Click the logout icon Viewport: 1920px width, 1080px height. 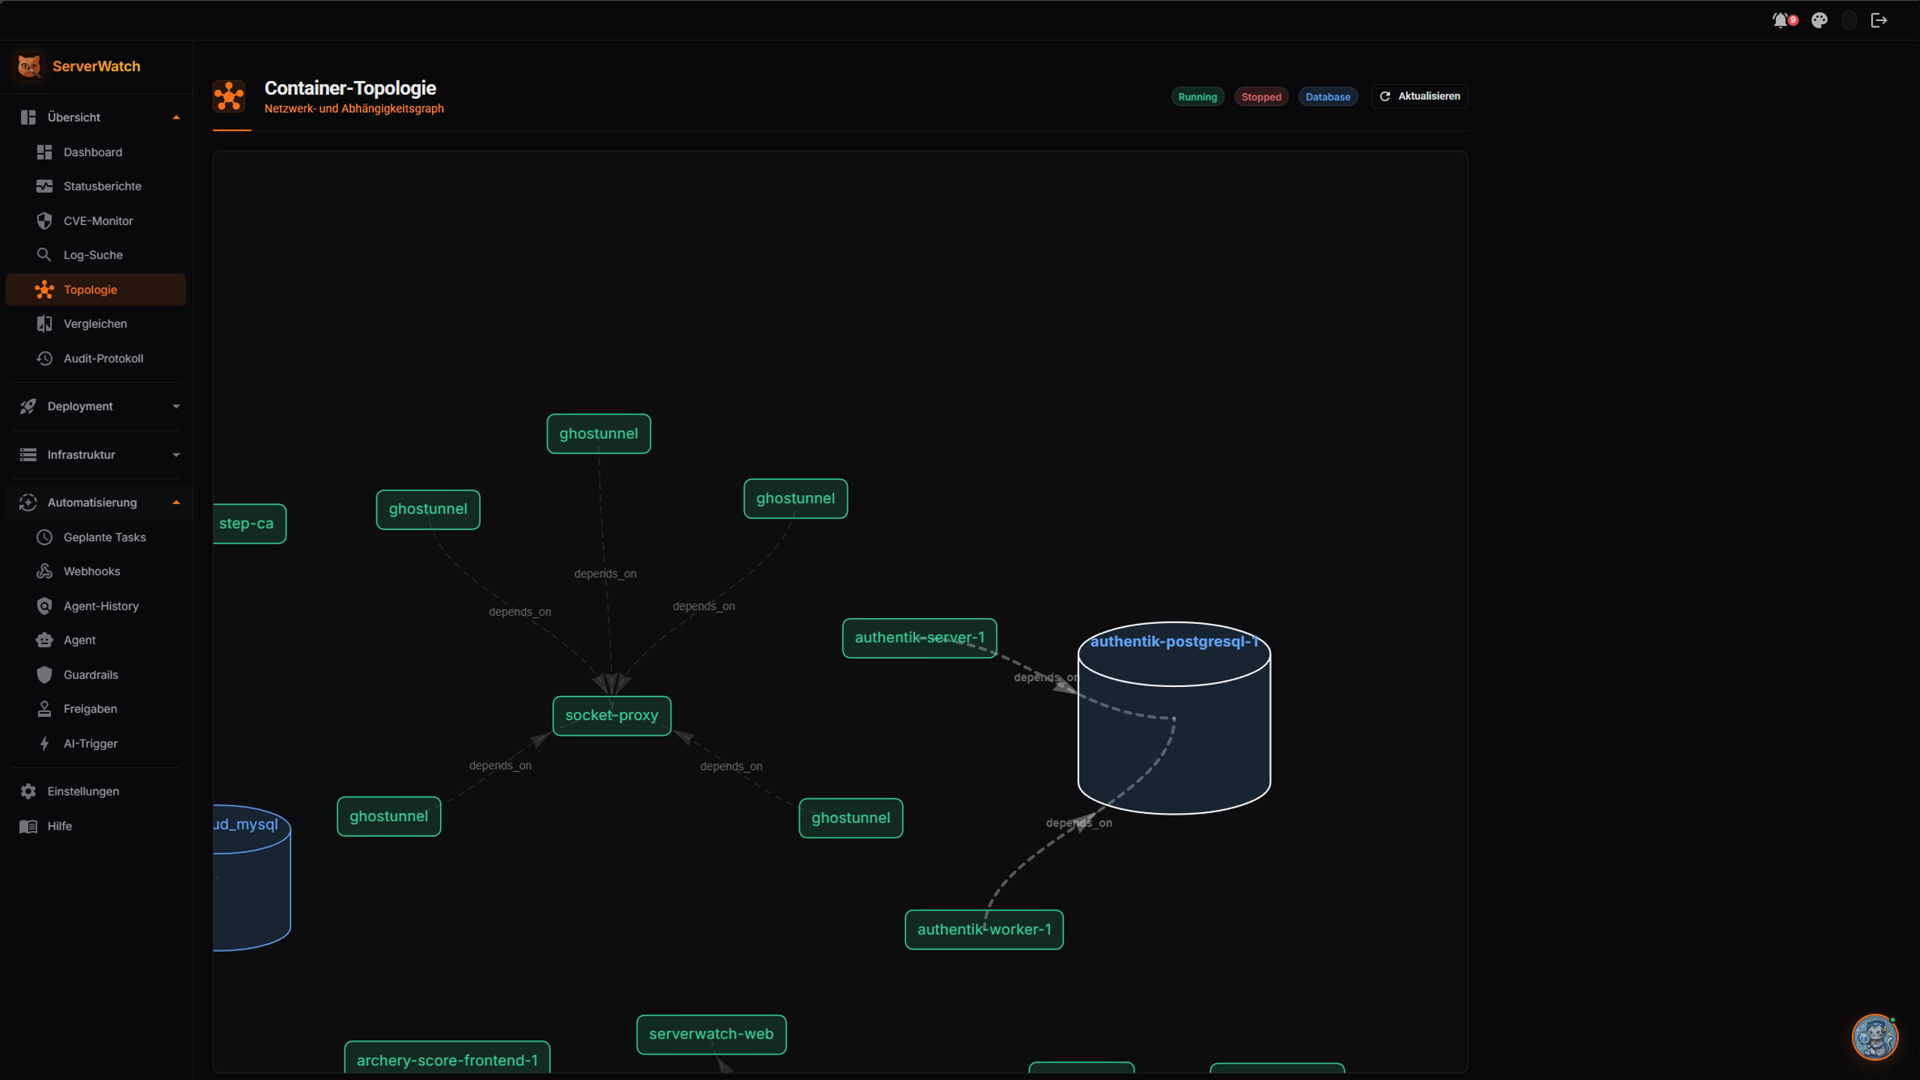(1879, 20)
